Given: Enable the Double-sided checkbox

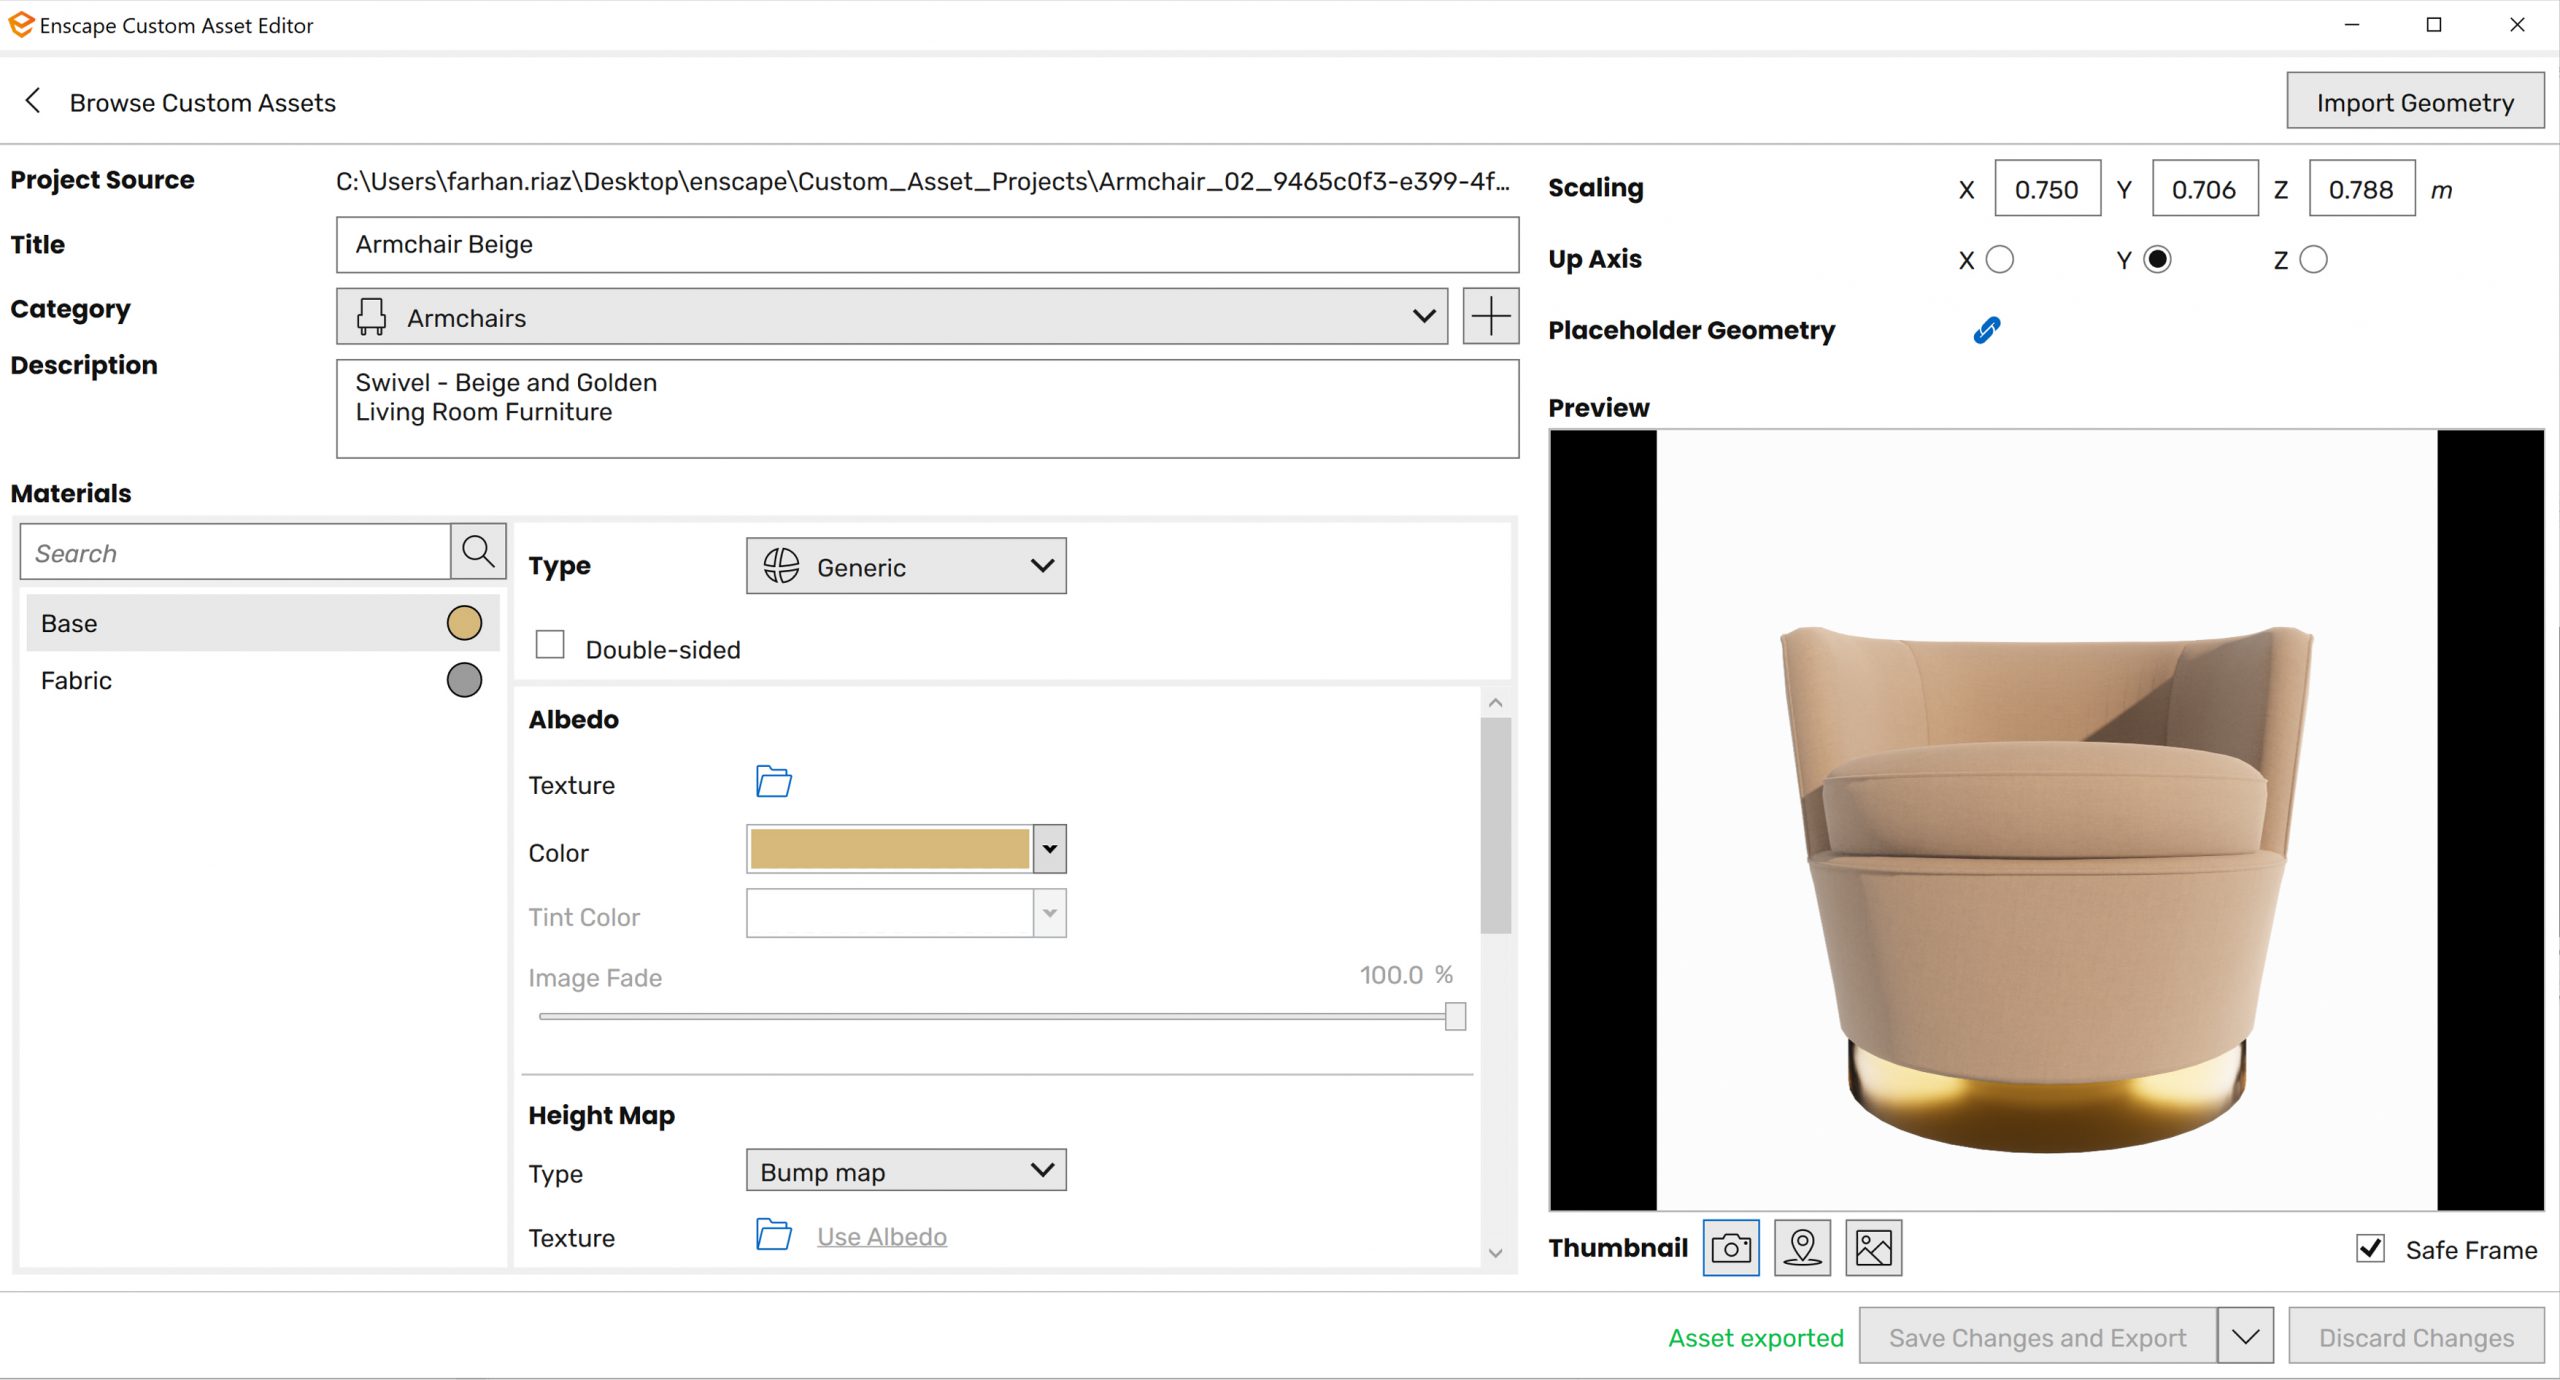Looking at the screenshot, I should pyautogui.click(x=550, y=645).
